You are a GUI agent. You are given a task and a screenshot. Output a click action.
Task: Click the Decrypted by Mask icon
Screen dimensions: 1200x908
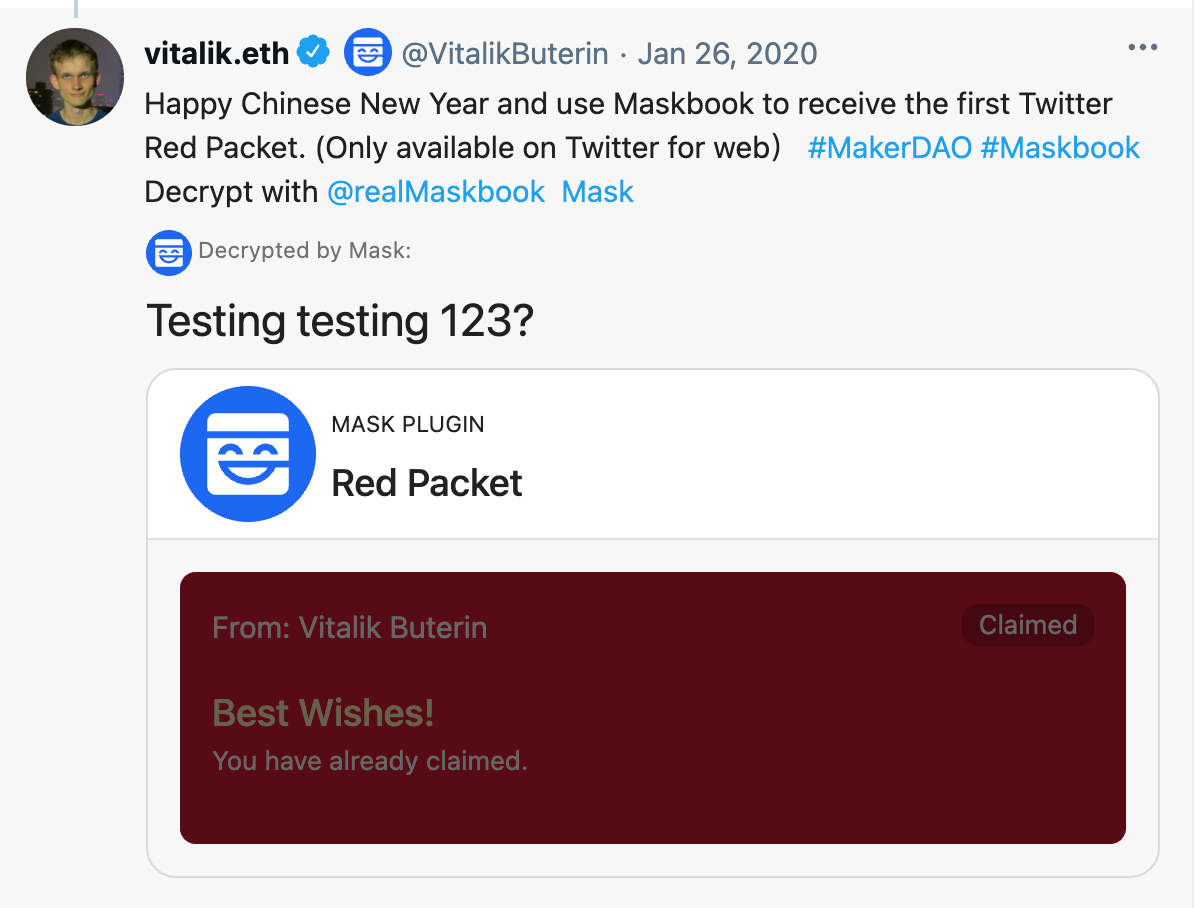pos(168,253)
